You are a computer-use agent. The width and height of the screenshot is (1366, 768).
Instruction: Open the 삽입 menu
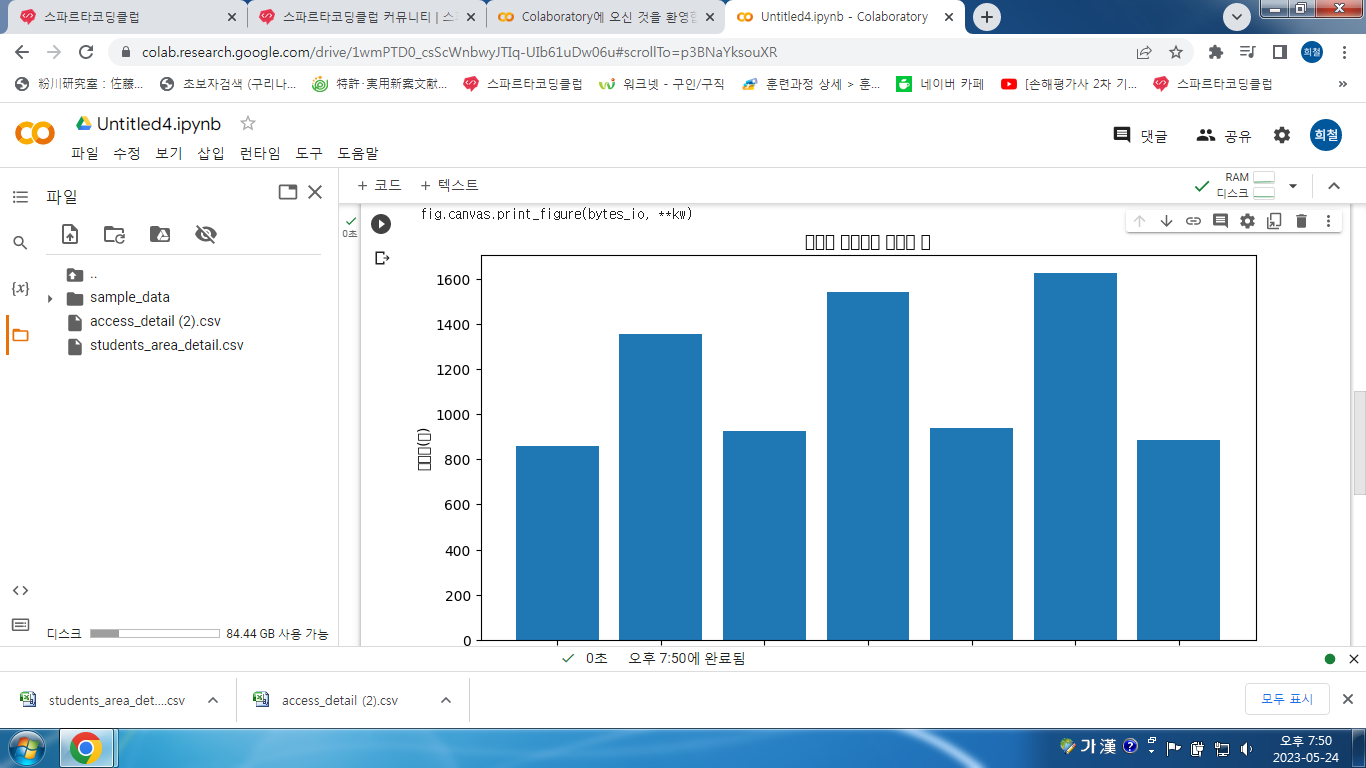click(211, 153)
